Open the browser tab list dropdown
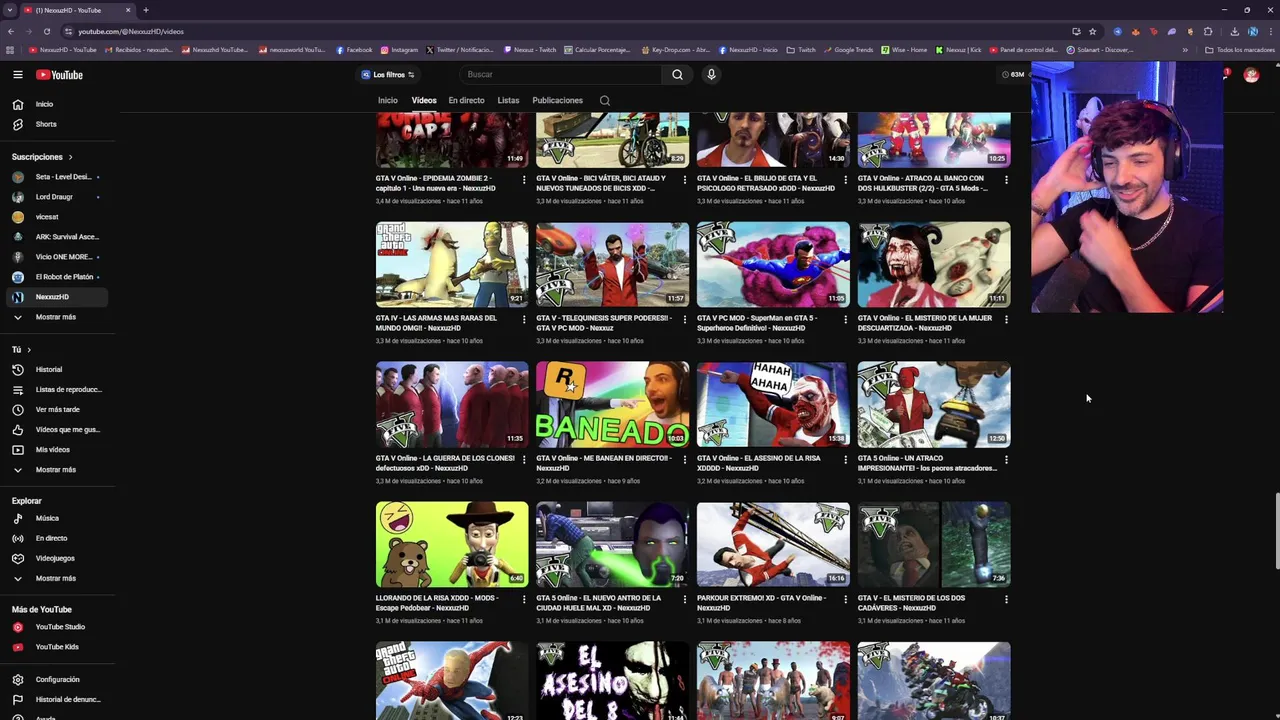 click(x=10, y=10)
